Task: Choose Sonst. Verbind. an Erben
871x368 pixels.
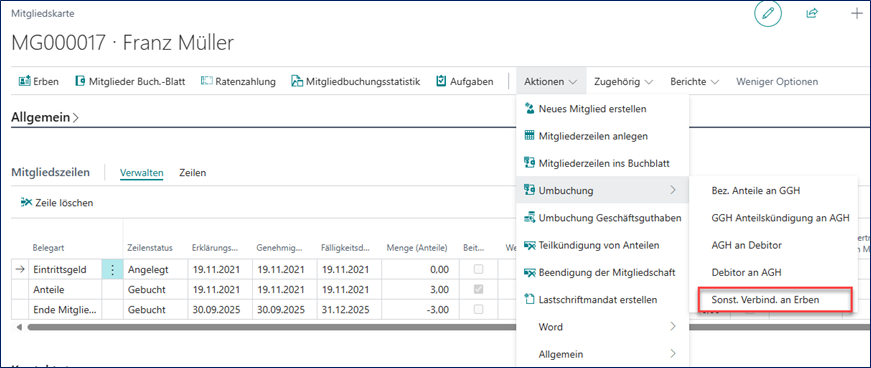Action: tap(774, 300)
